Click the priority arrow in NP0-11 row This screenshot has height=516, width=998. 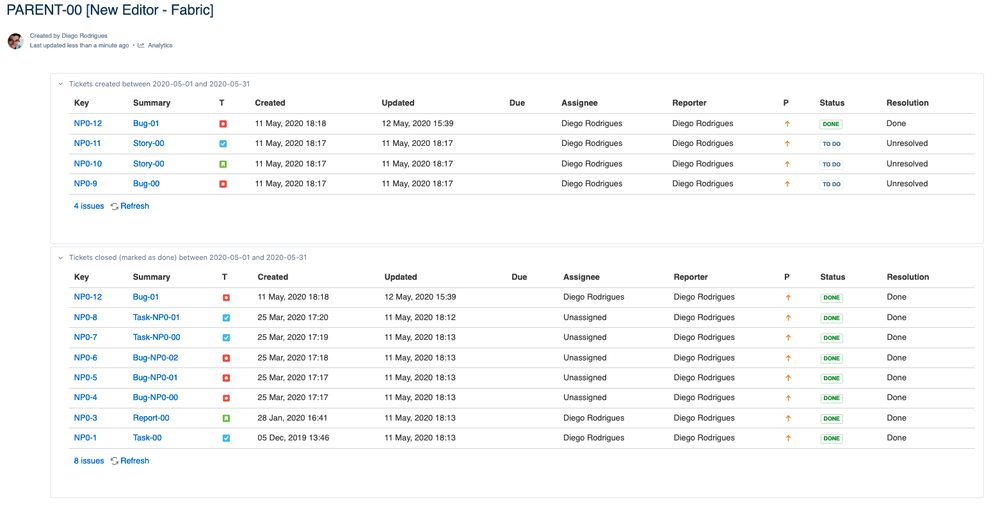(x=787, y=144)
